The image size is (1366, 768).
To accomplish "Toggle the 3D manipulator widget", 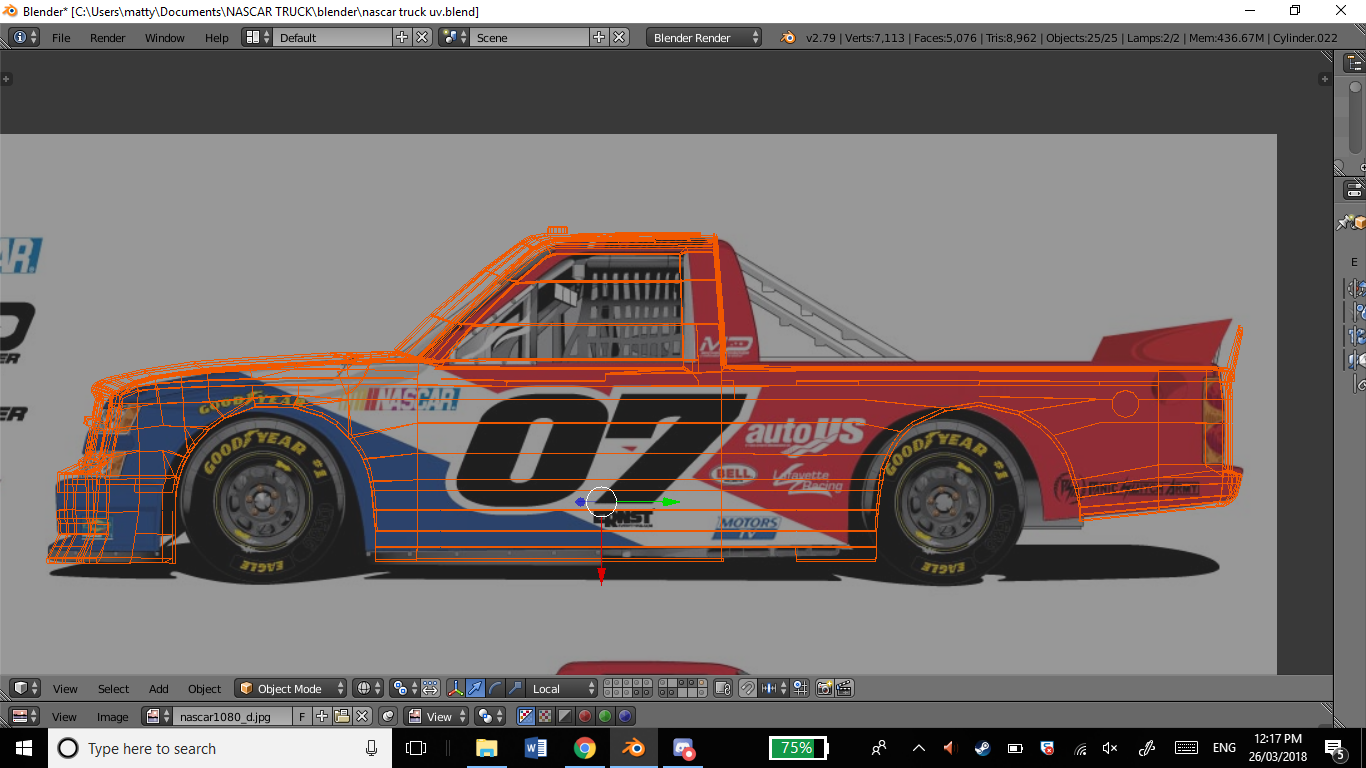I will pos(456,688).
